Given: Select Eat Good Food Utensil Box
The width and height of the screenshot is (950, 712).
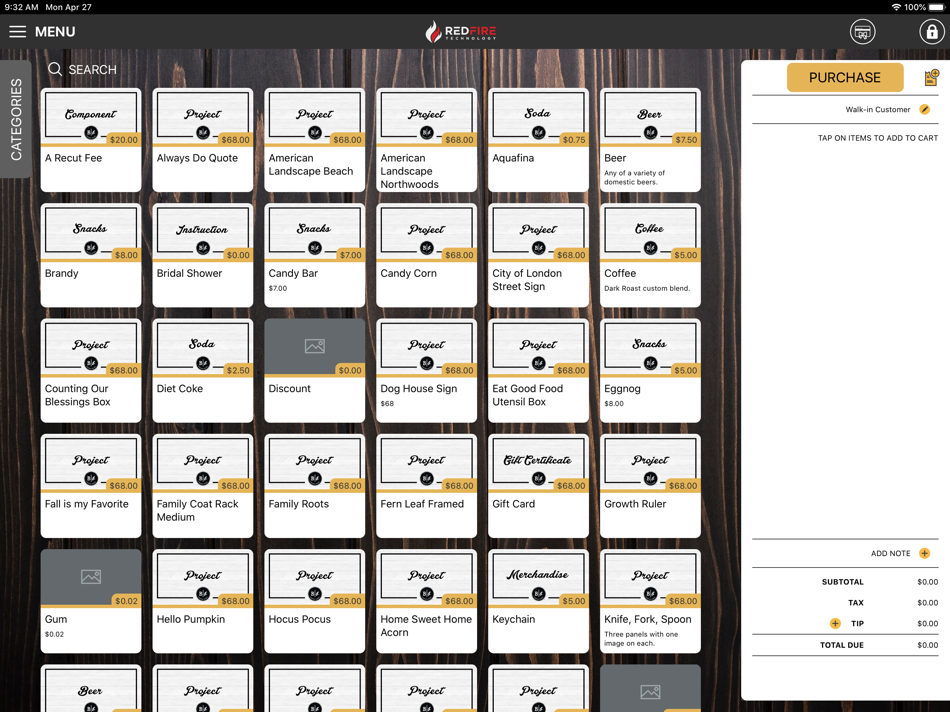Looking at the screenshot, I should [538, 371].
